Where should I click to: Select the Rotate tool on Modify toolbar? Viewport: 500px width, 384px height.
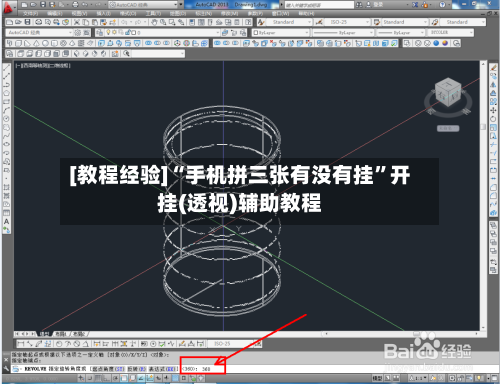(x=493, y=119)
